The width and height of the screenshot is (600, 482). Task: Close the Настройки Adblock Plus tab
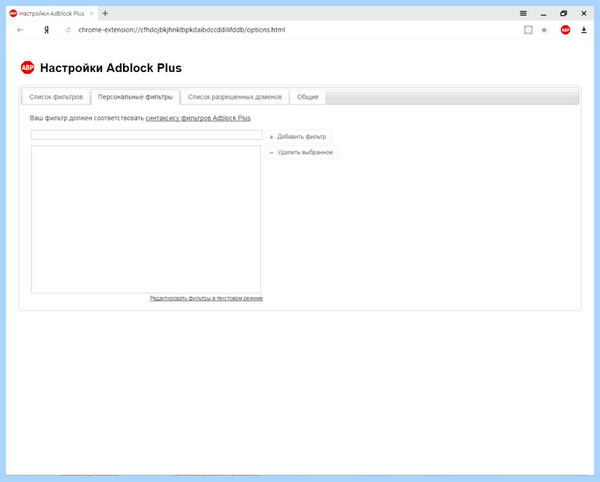91,13
